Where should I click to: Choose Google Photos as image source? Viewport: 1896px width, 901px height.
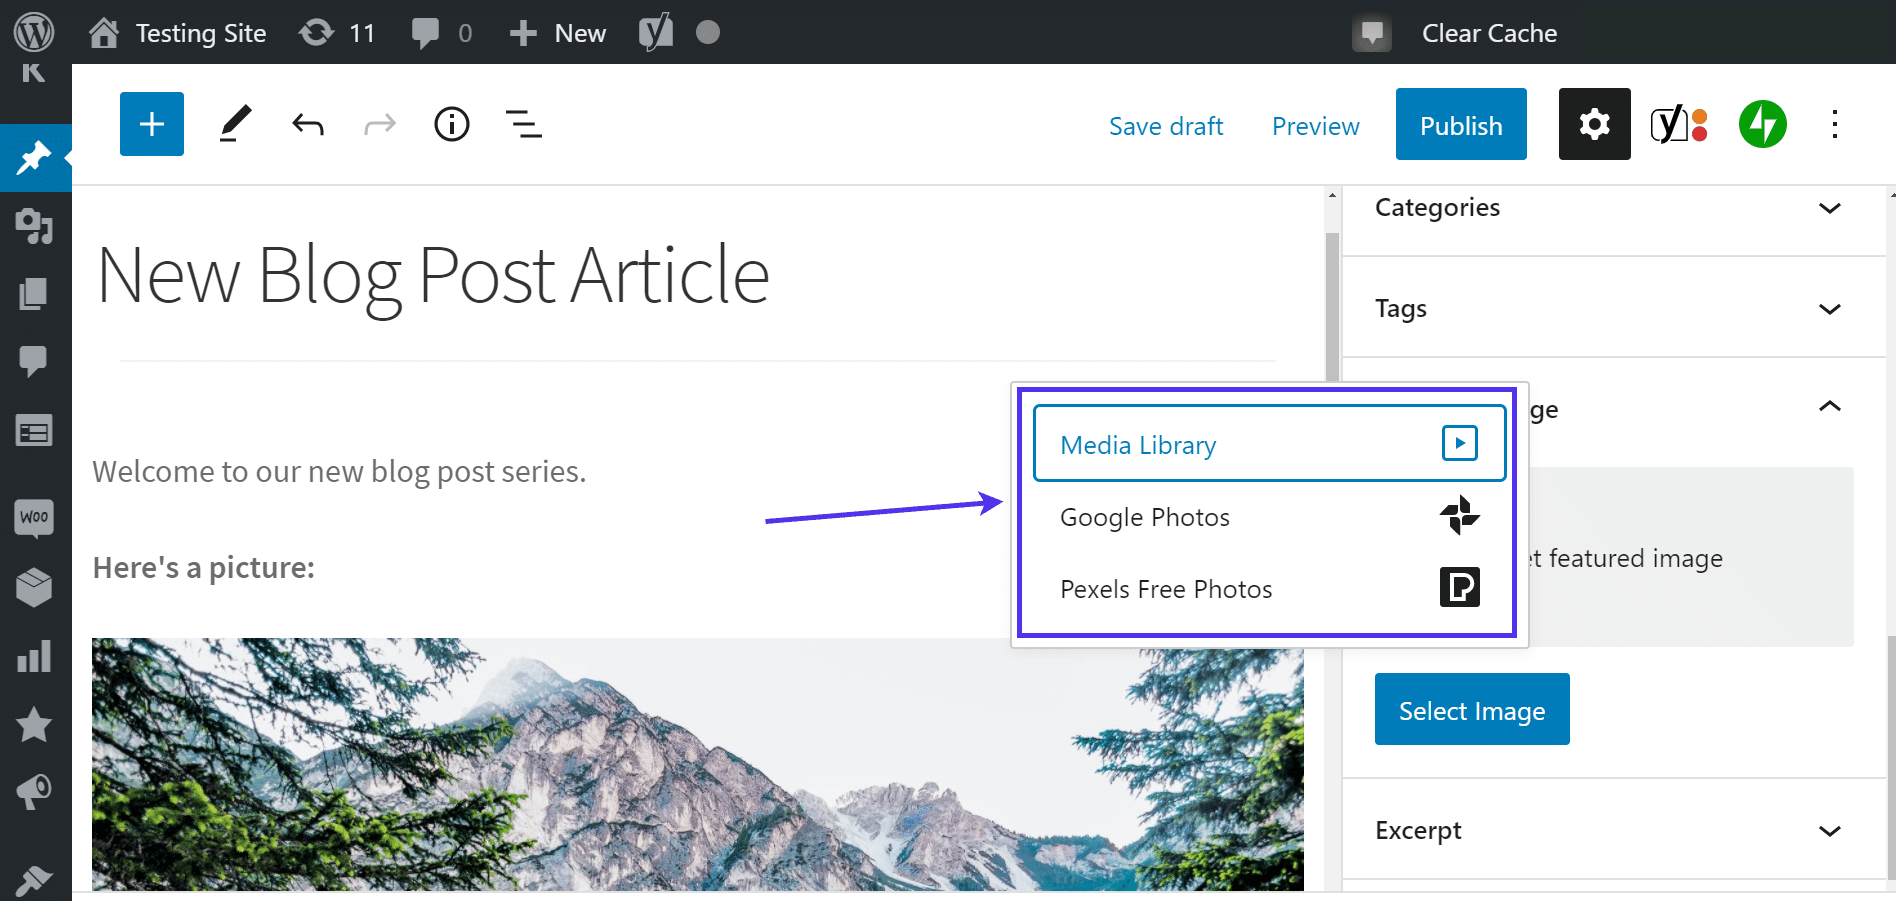[x=1144, y=517]
